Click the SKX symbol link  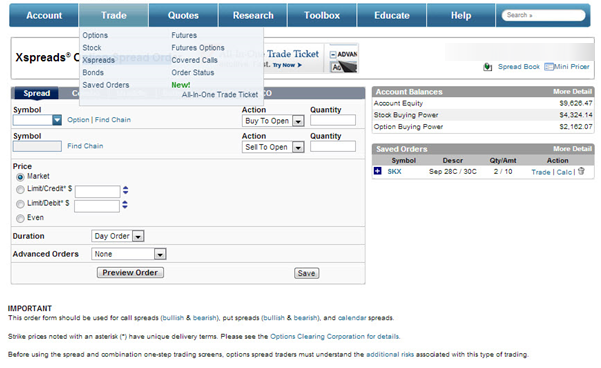394,172
